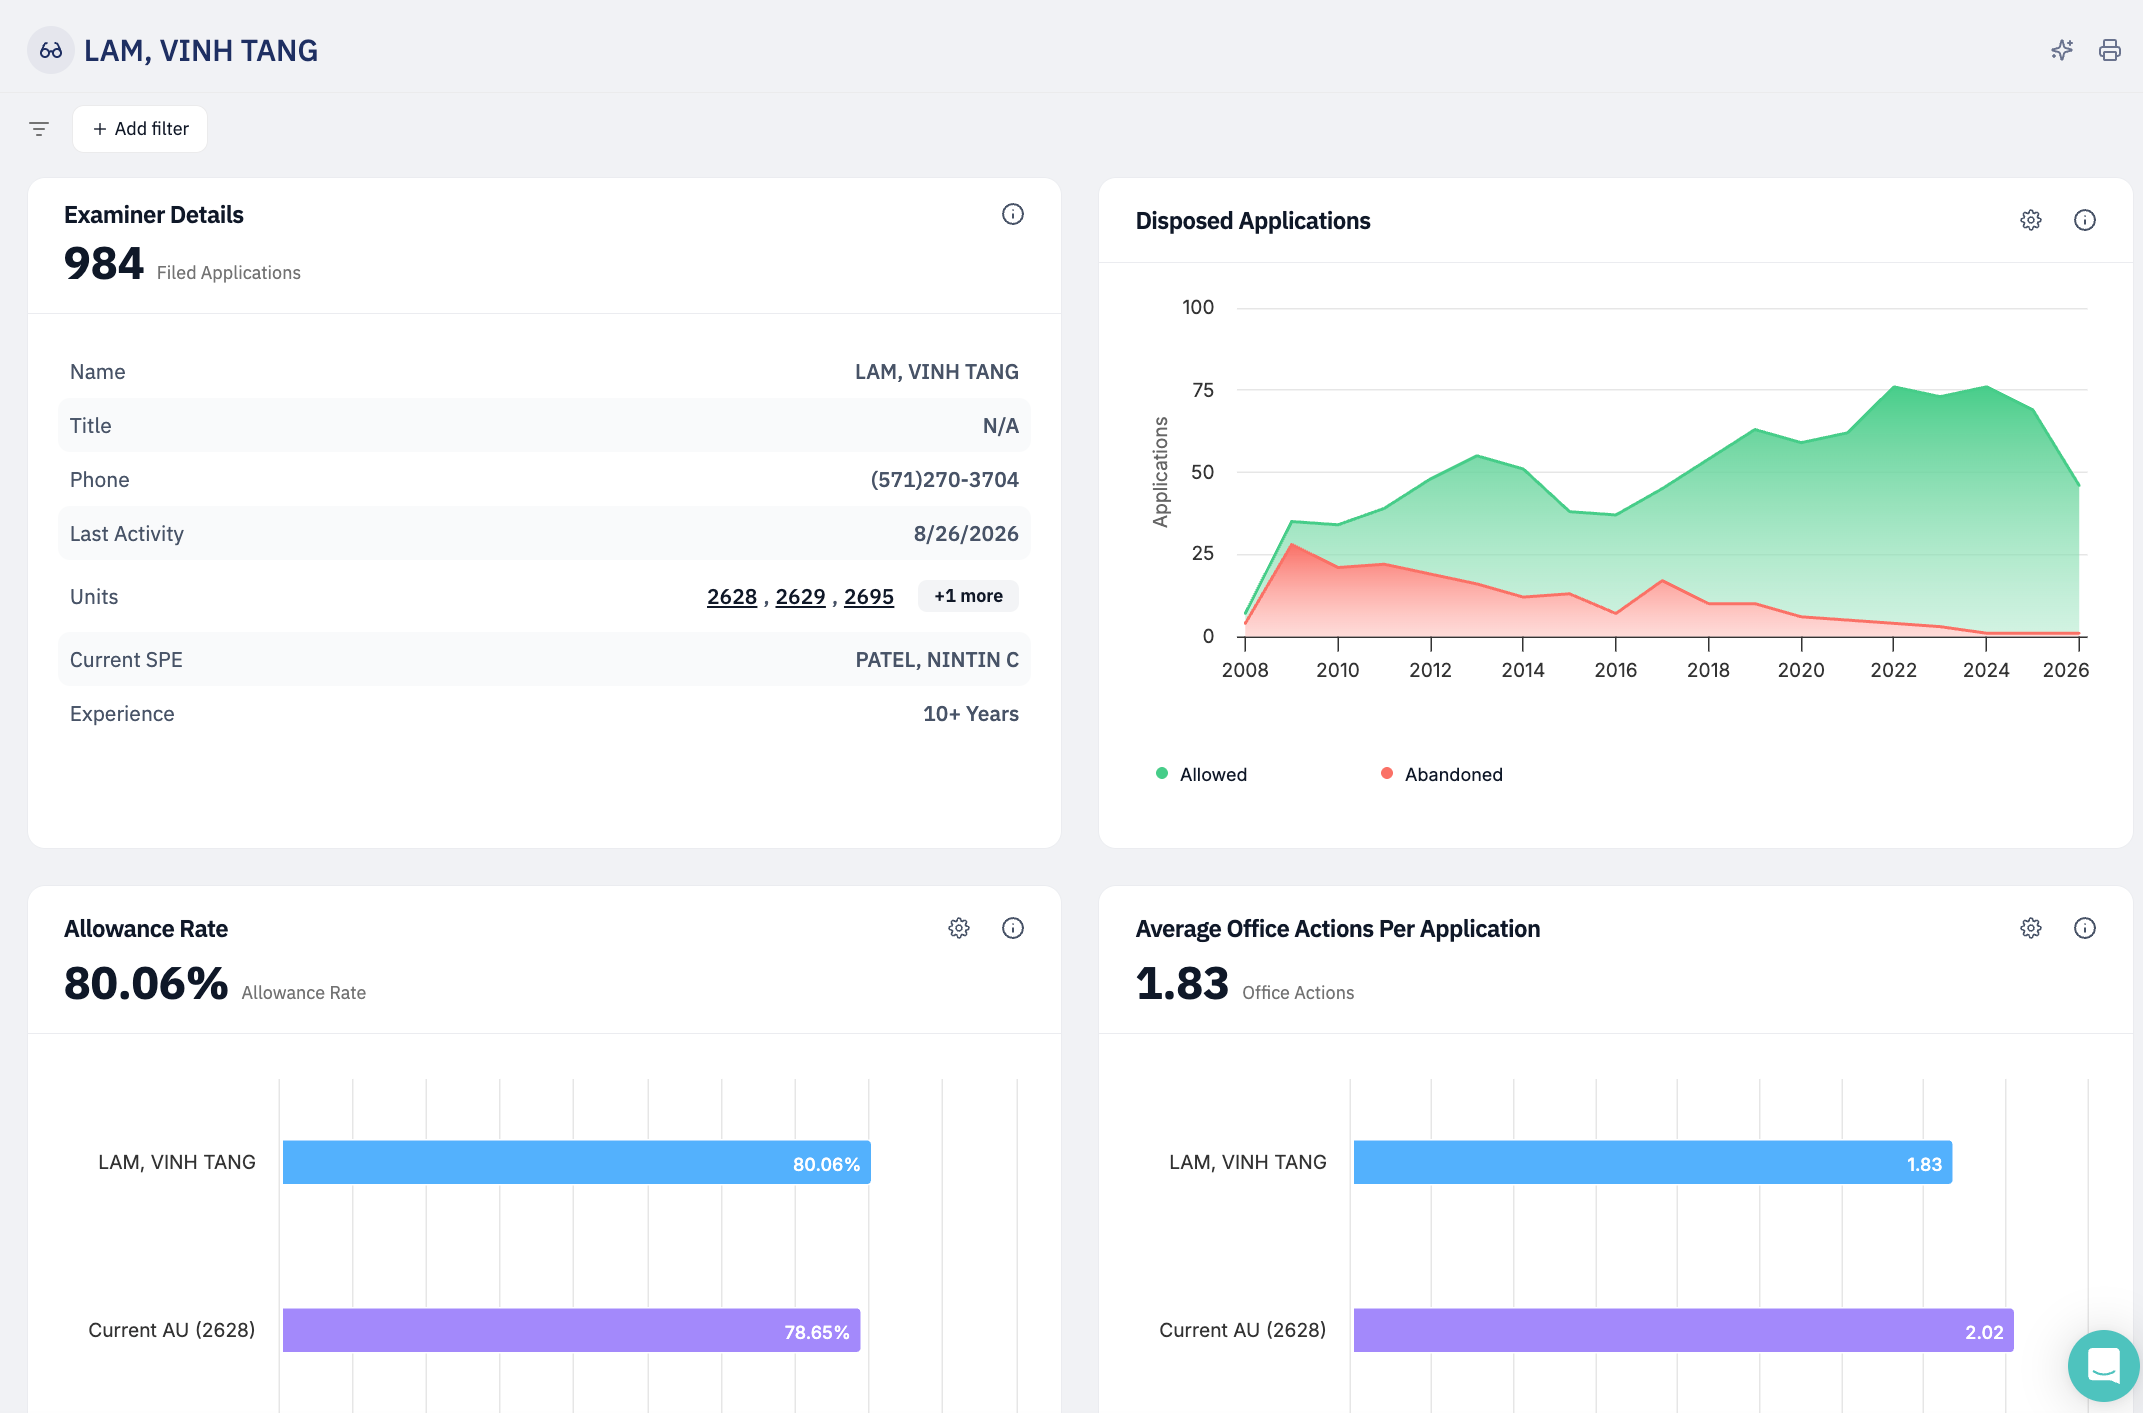
Task: Toggle the Abandoned legend series
Action: coord(1441,774)
